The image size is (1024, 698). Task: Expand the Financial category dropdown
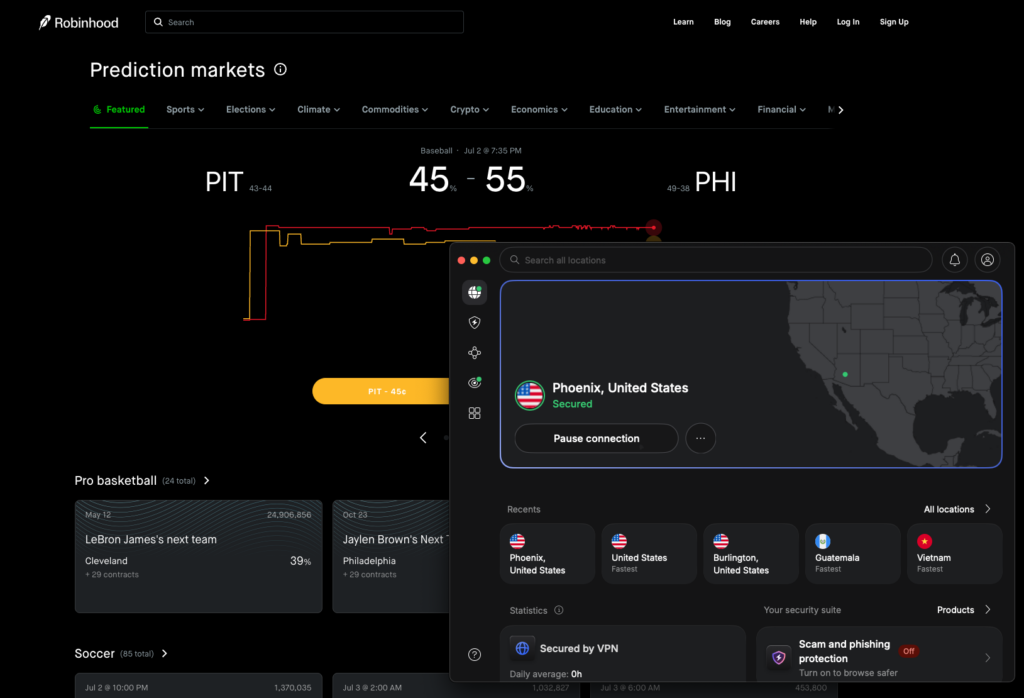point(781,110)
